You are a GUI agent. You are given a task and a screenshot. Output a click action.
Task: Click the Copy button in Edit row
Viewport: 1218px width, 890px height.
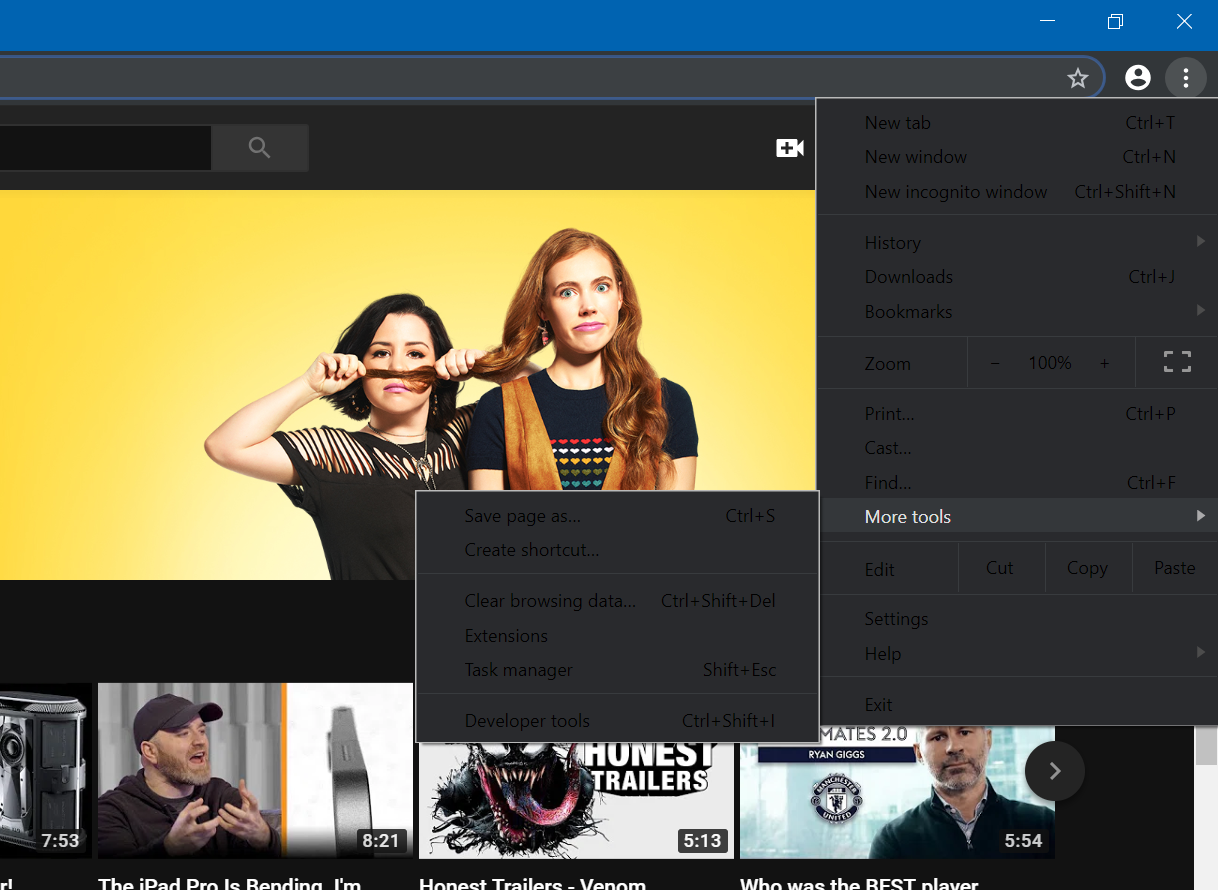[x=1087, y=568]
